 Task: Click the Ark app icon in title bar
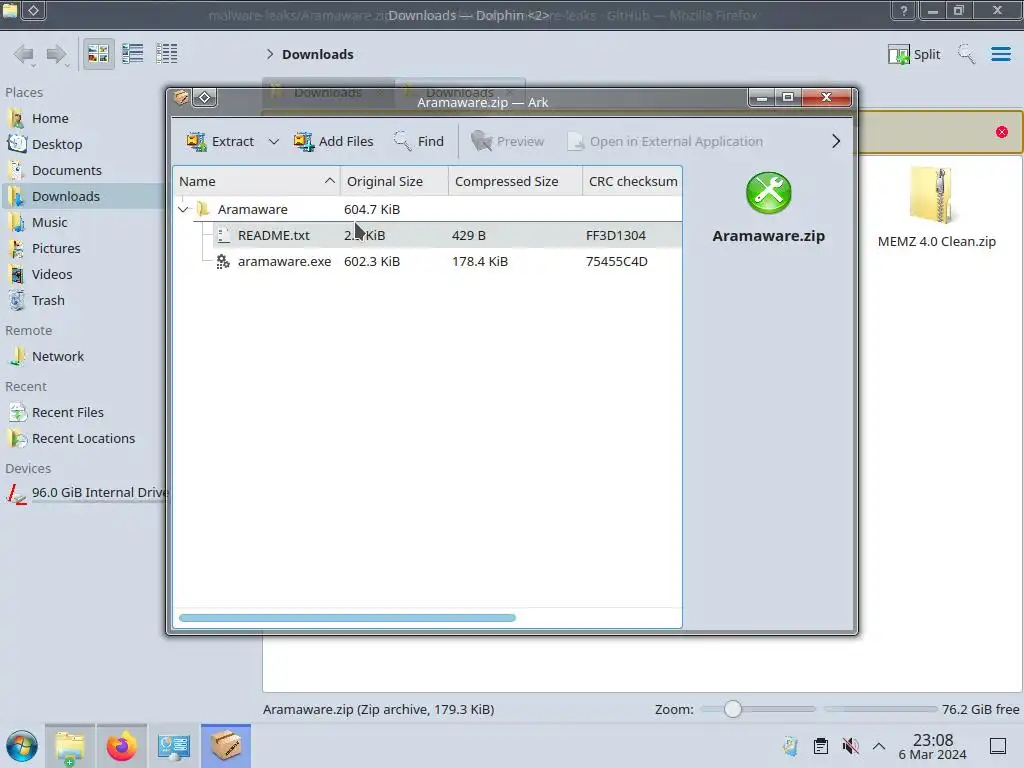pos(181,98)
